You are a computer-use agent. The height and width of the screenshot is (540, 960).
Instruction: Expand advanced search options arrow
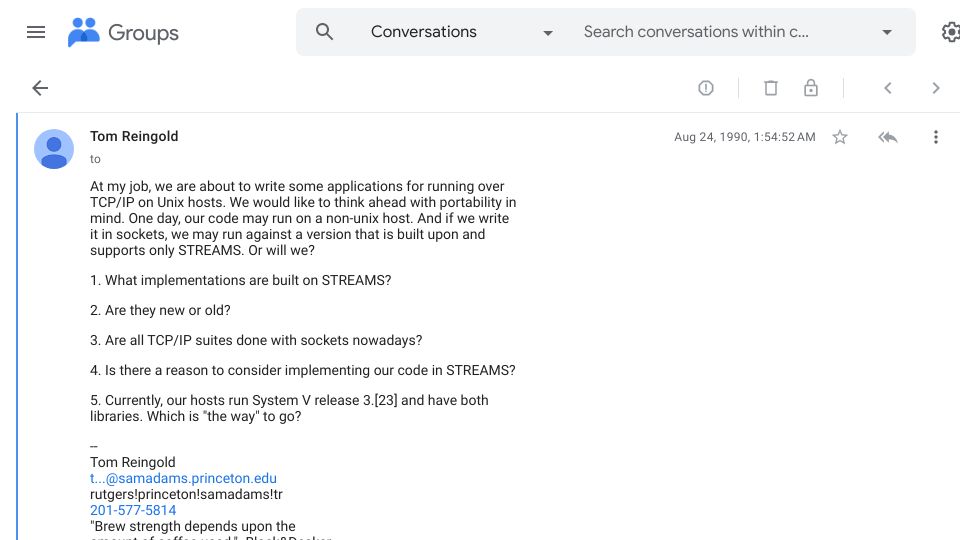(x=887, y=32)
